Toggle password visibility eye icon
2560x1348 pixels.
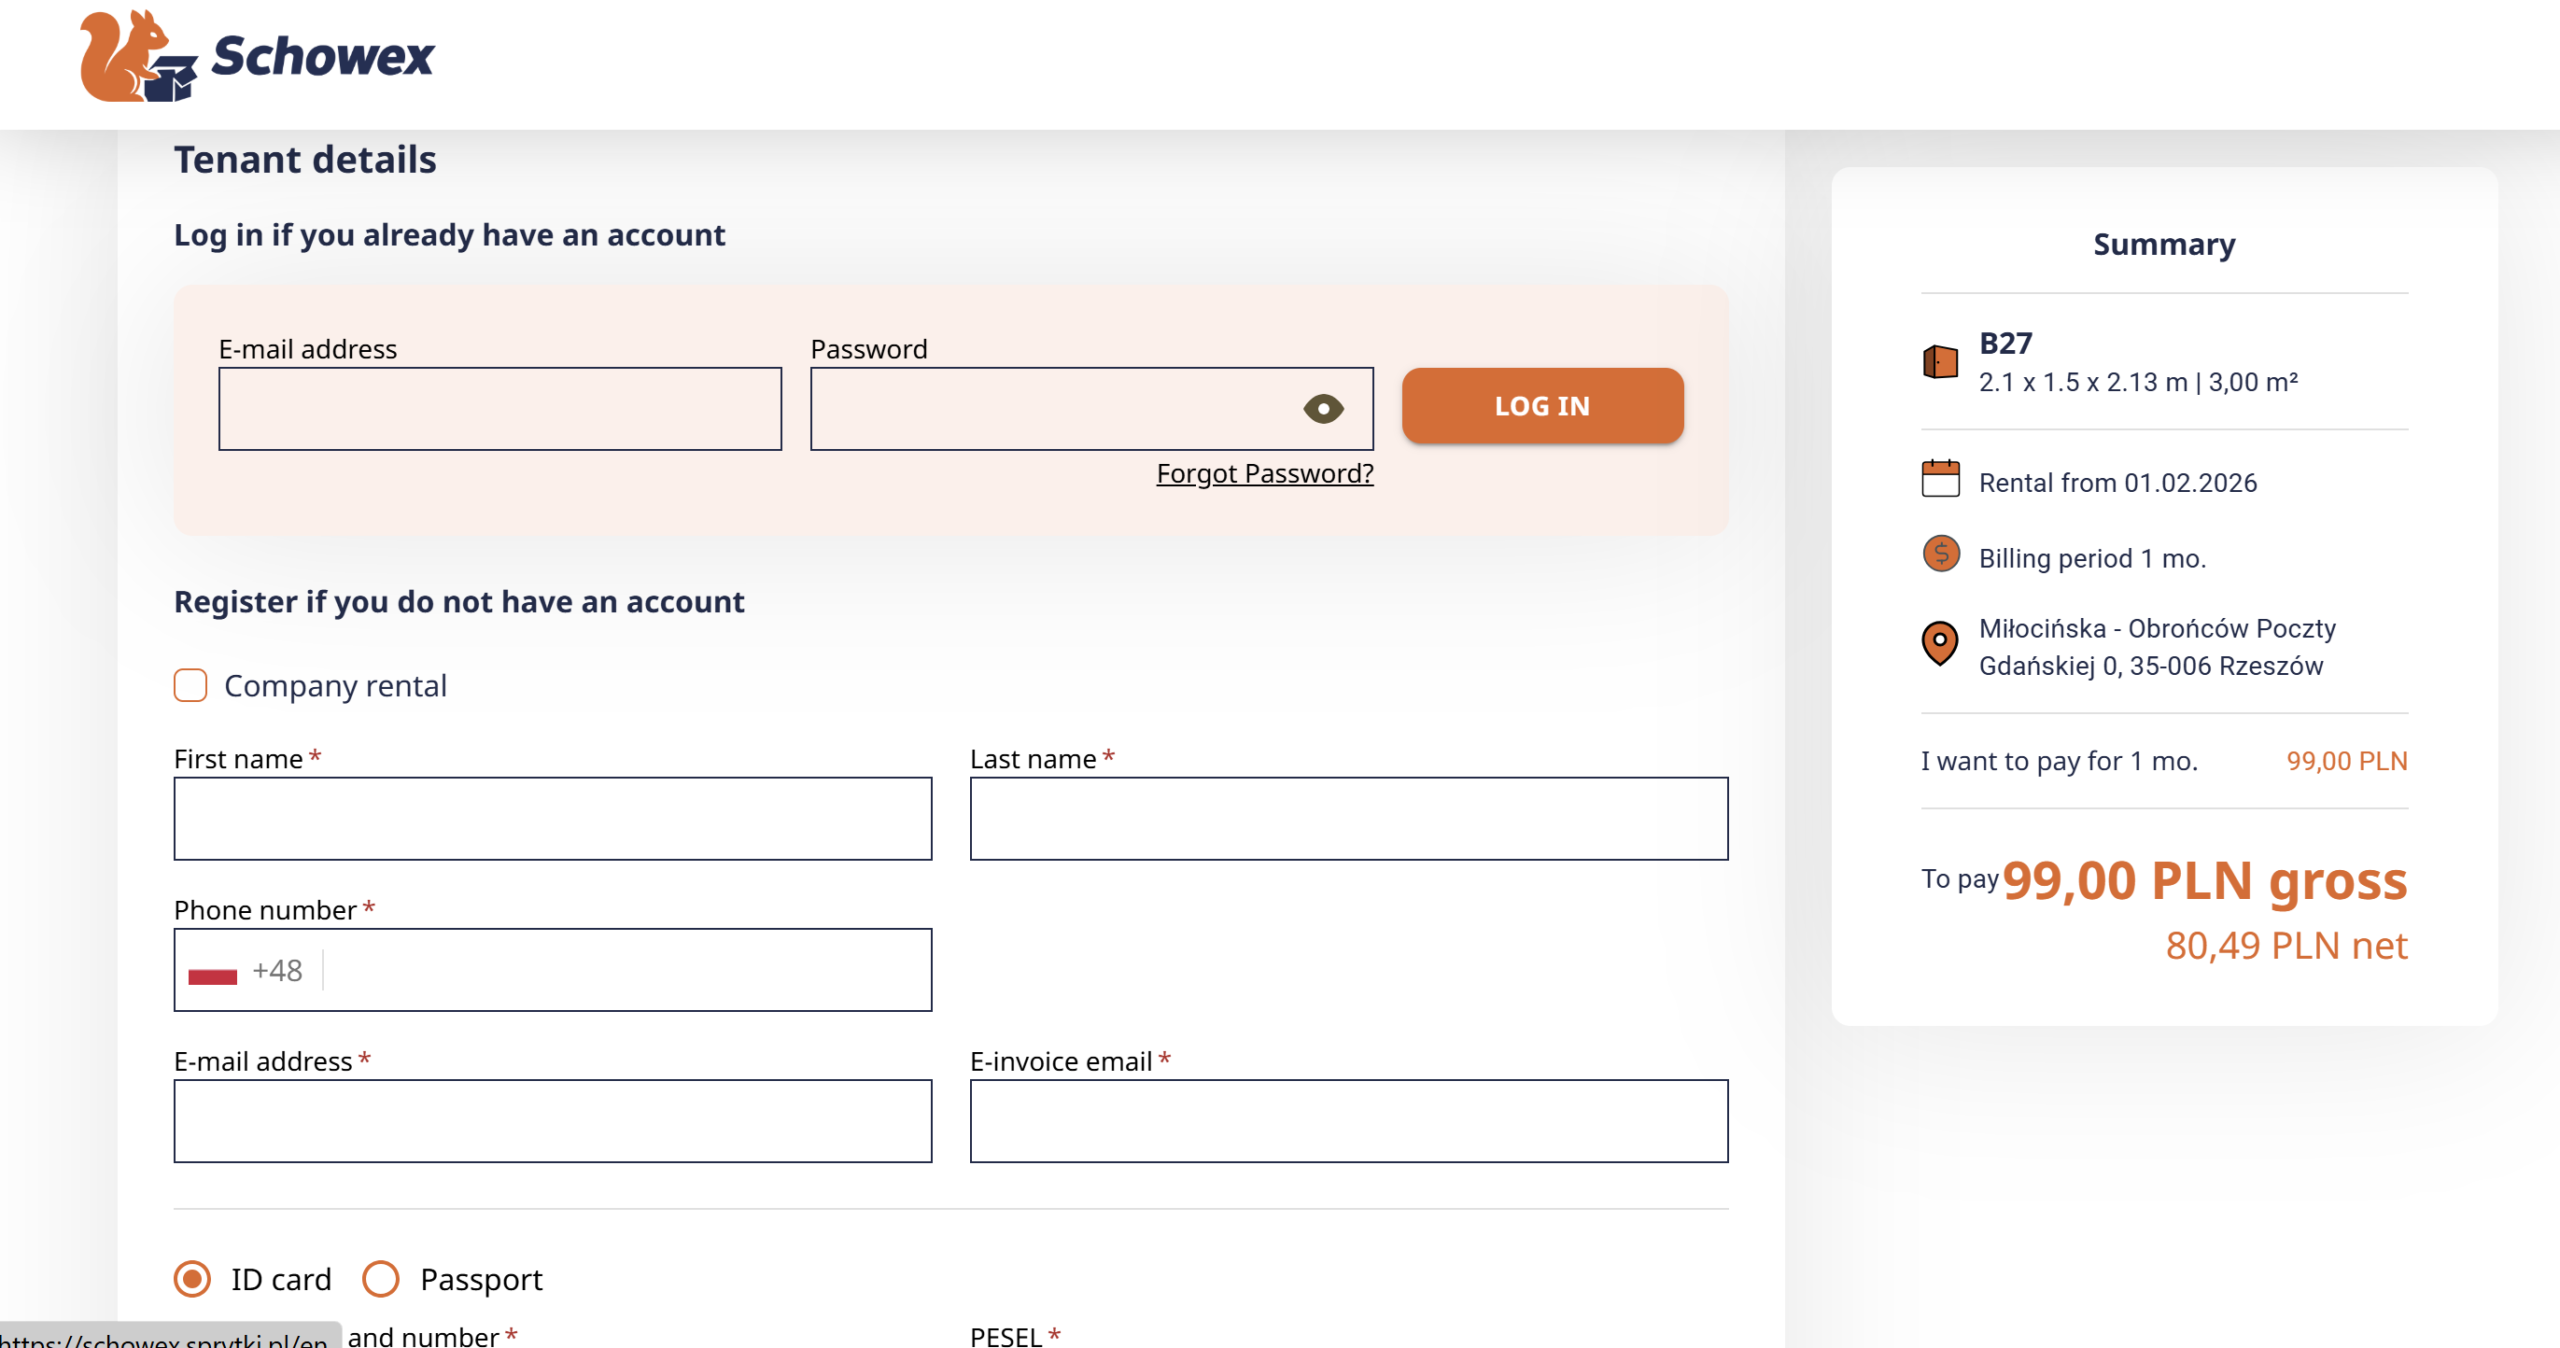[1323, 409]
